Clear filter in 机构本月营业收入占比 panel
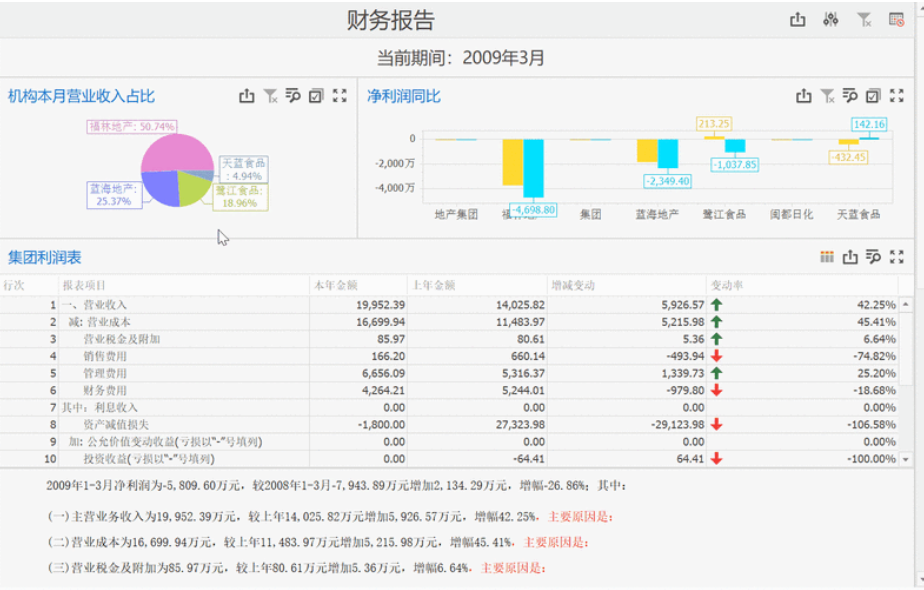The image size is (924, 590). pyautogui.click(x=270, y=95)
